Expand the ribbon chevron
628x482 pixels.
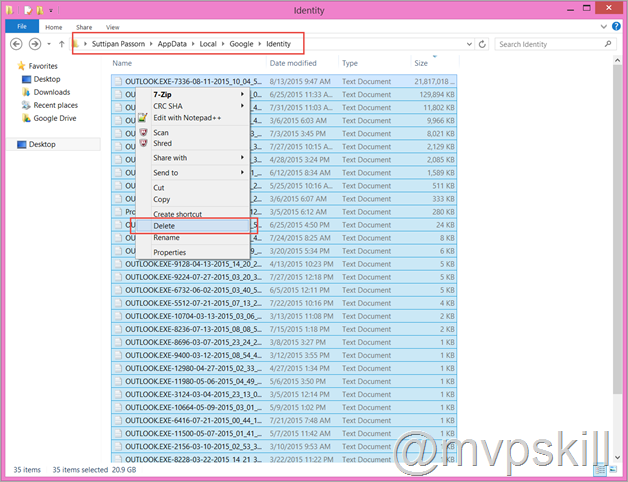pos(604,27)
